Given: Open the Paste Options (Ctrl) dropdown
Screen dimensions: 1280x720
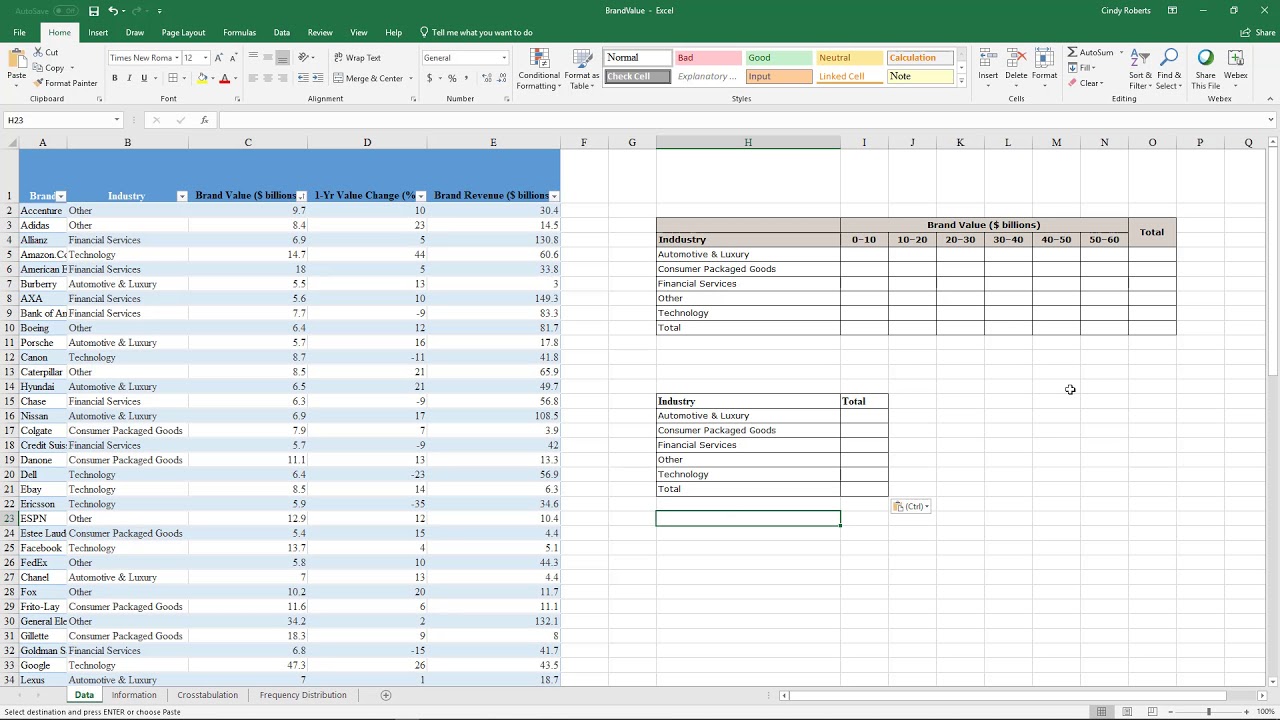Looking at the screenshot, I should click(x=911, y=506).
